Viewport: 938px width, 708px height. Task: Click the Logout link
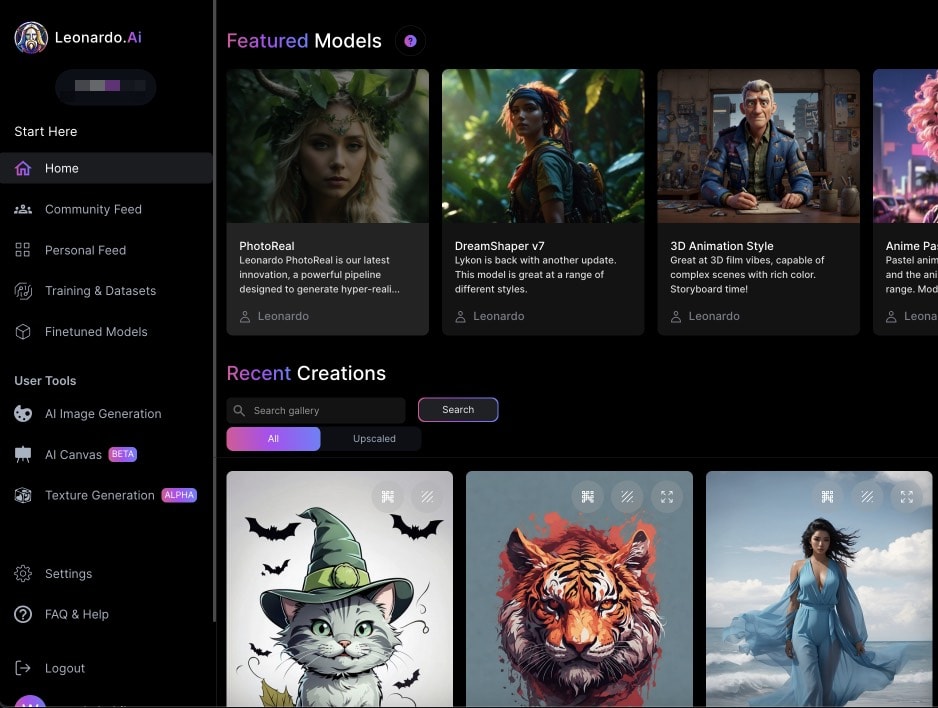(63, 668)
